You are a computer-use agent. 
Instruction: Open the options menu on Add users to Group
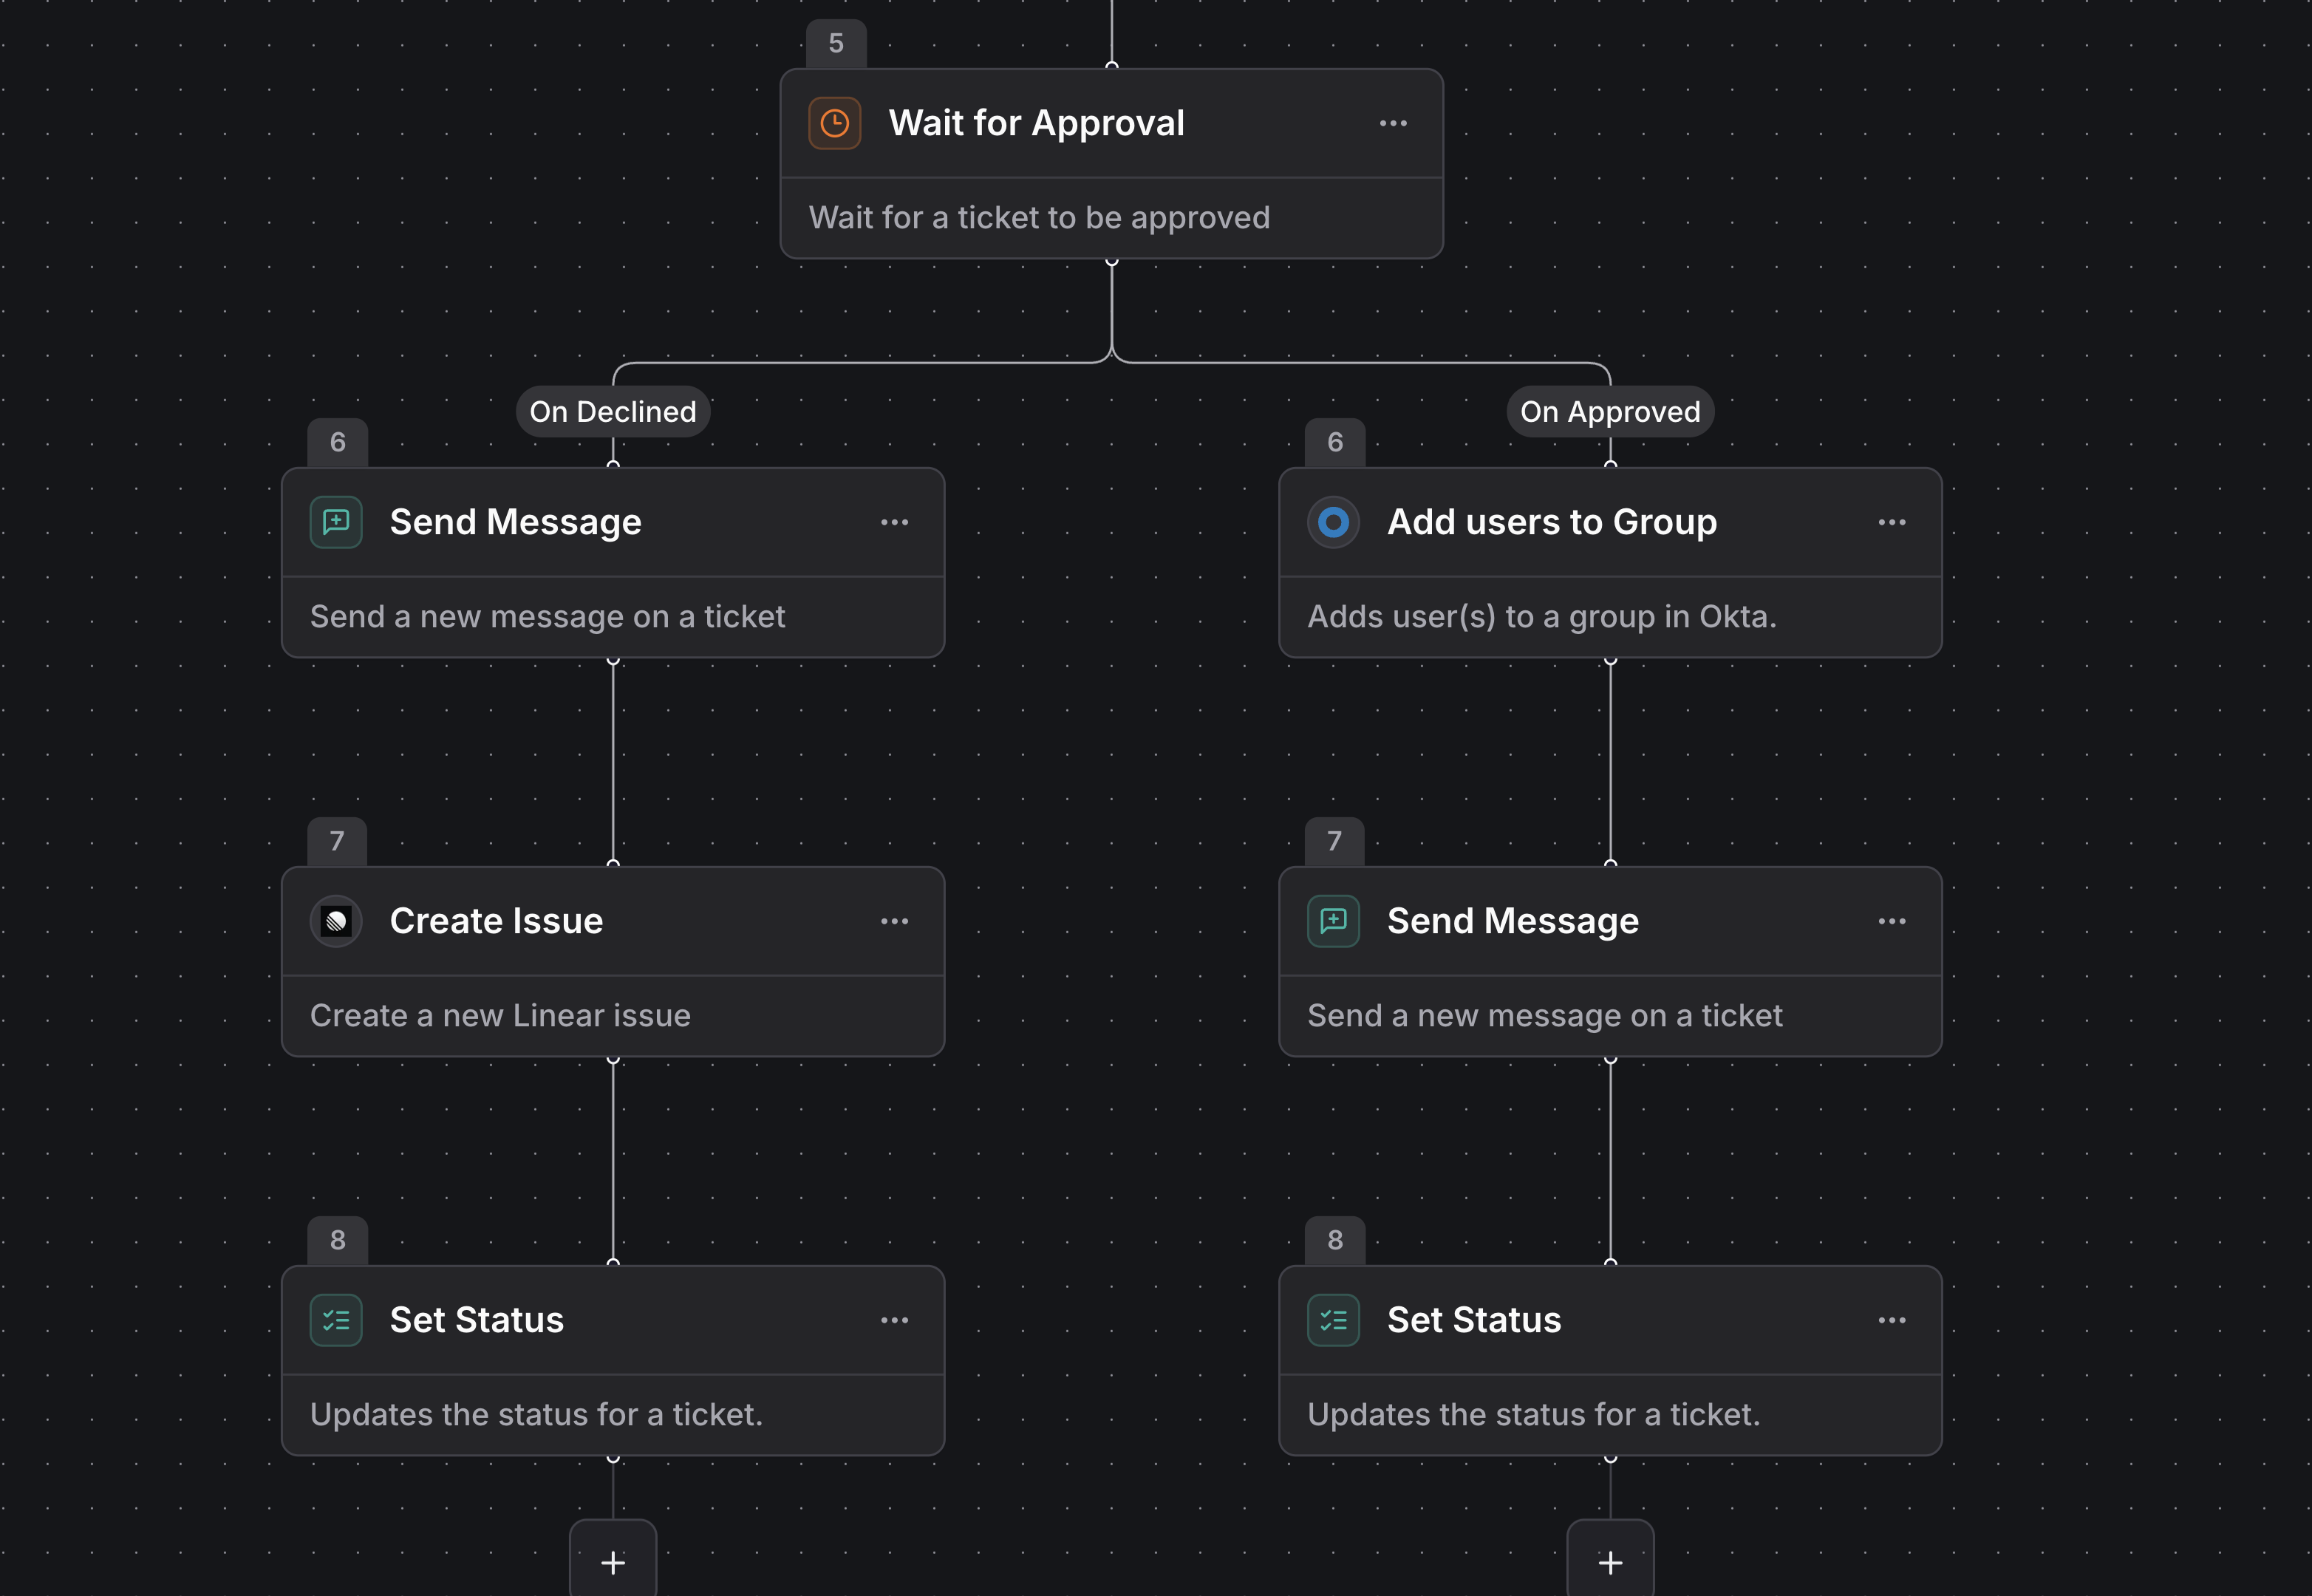1891,522
